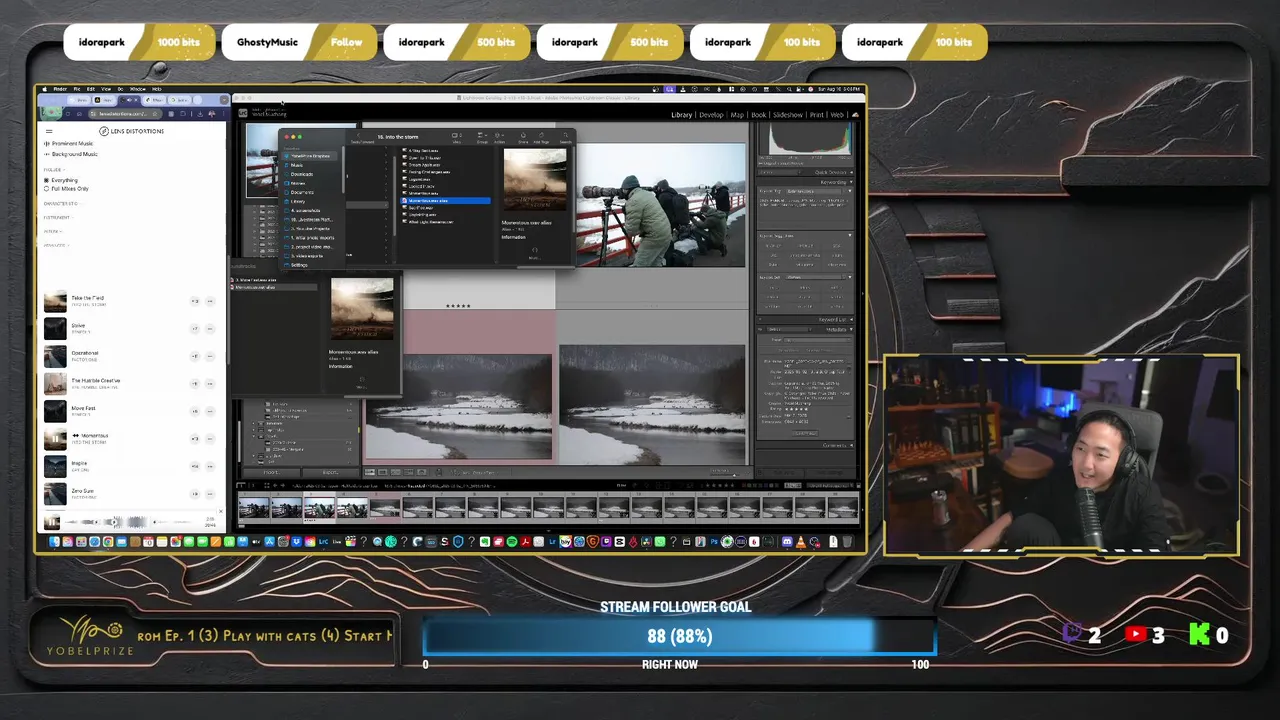Image resolution: width=1280 pixels, height=720 pixels.
Task: Open the View menu in menu bar
Action: click(106, 89)
